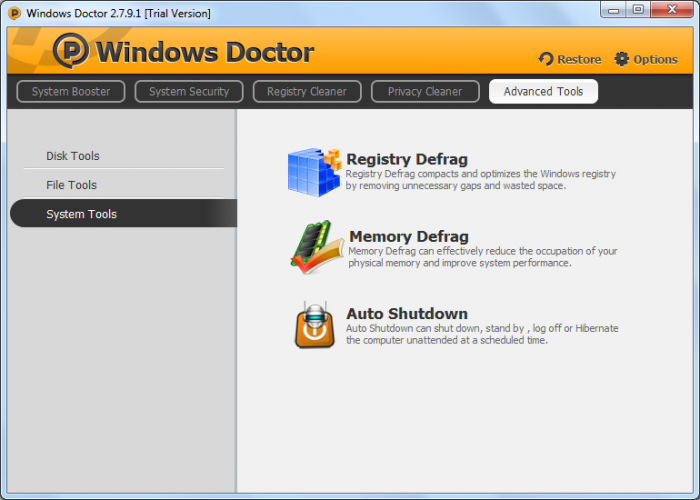Screen dimensions: 700x500
Task: Close the Windows Doctor window
Action: pos(672,9)
